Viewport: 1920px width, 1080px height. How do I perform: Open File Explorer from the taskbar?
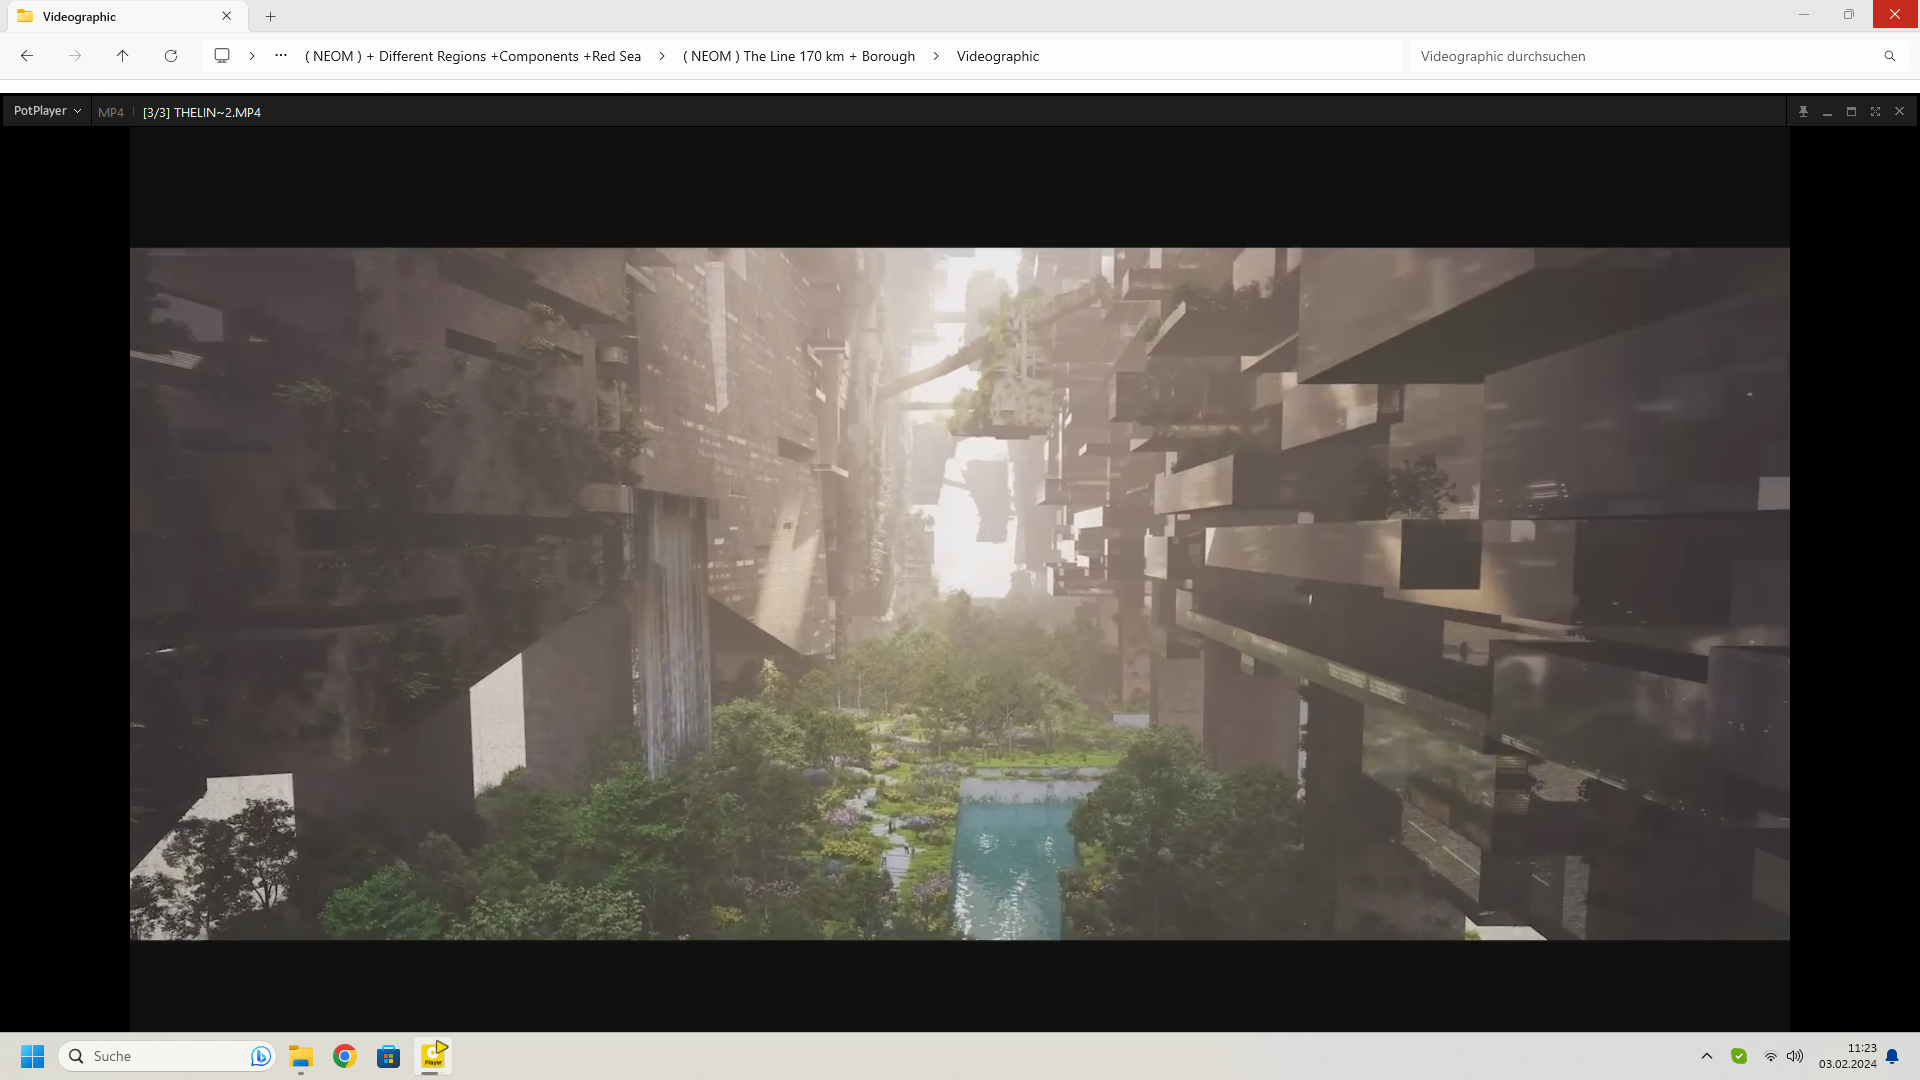(301, 1056)
